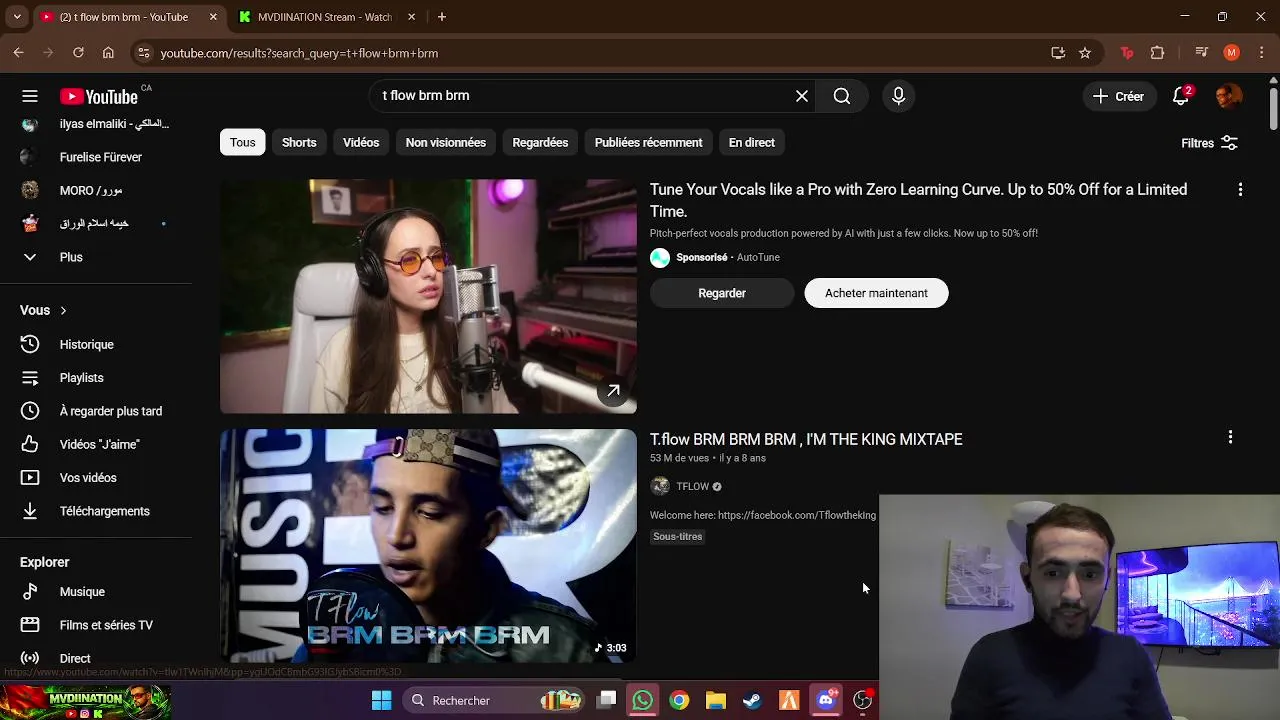This screenshot has height=720, width=1280.
Task: Open a new browser tab
Action: coord(442,17)
